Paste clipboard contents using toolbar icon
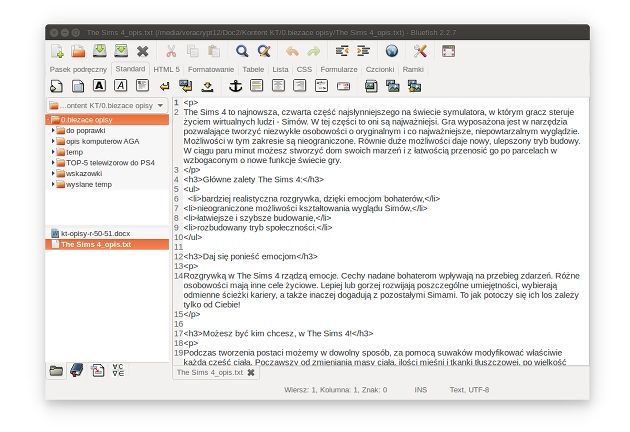 click(214, 51)
